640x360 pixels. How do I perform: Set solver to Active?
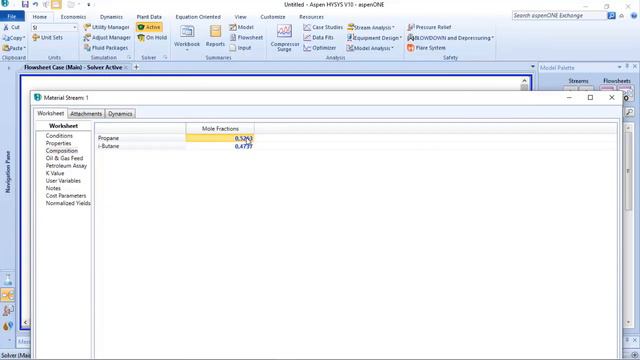pyautogui.click(x=149, y=27)
